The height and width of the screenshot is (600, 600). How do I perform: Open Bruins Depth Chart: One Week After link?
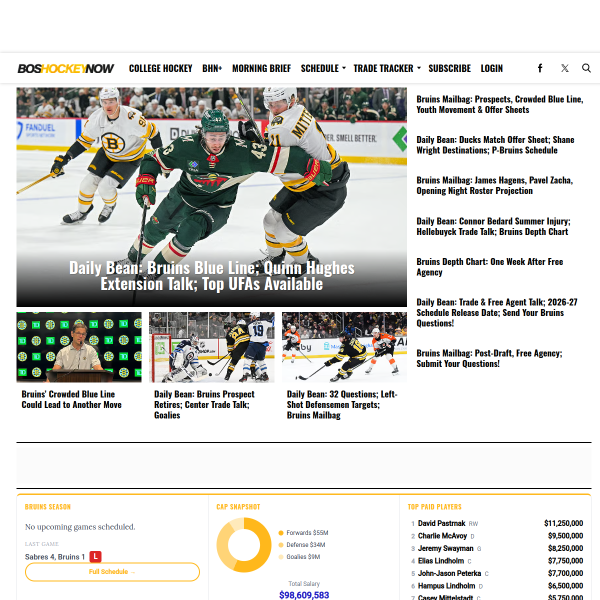(490, 267)
